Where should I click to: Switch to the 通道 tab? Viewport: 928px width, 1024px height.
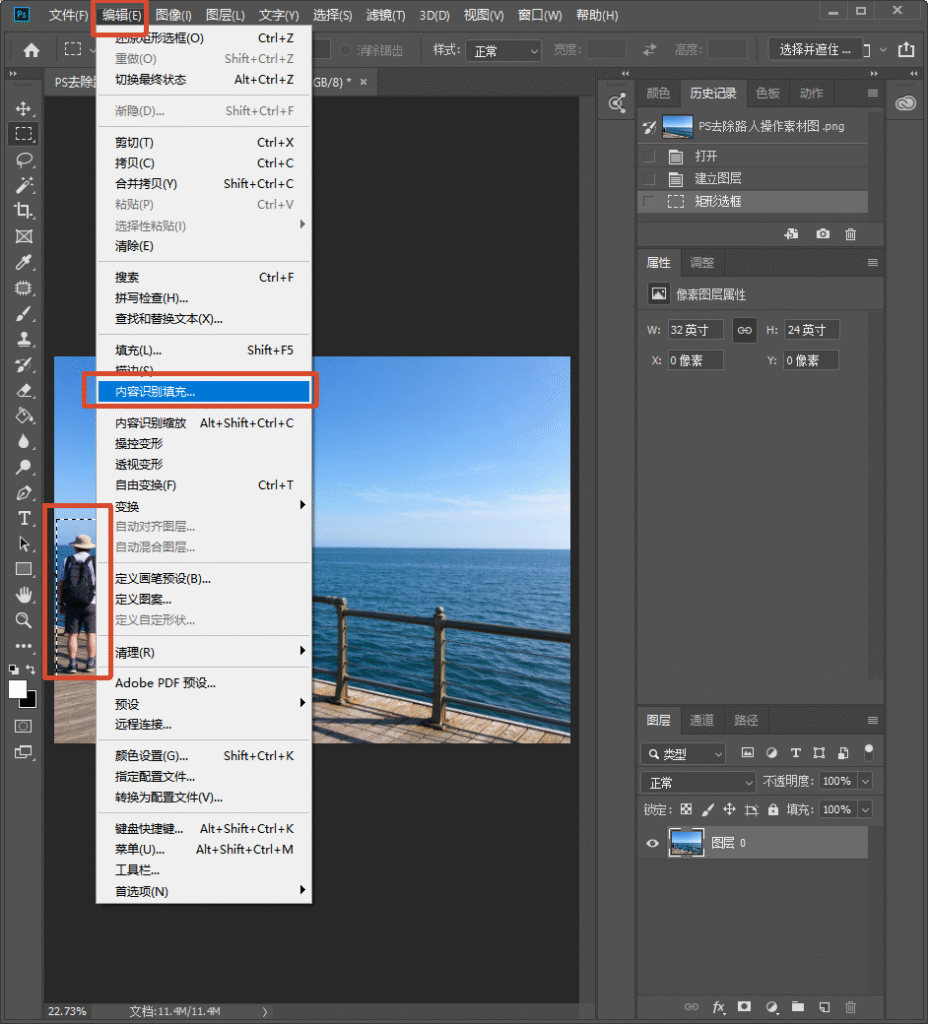702,720
